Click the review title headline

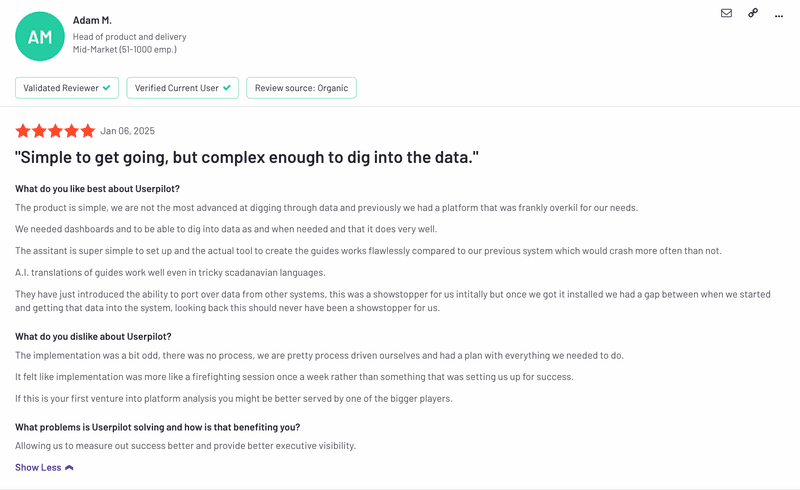point(246,158)
